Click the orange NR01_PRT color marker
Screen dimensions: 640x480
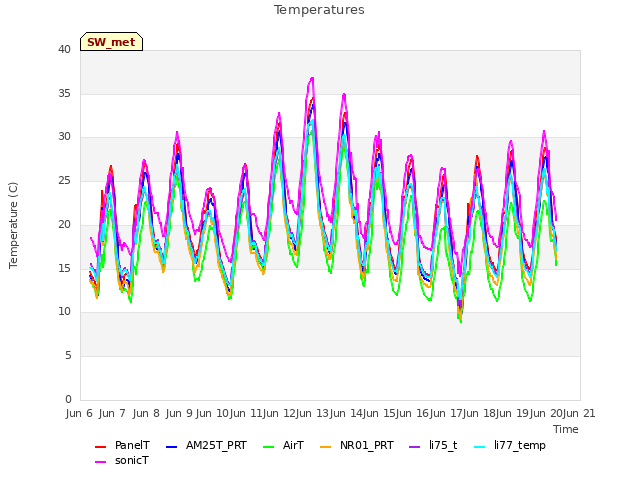[325, 447]
